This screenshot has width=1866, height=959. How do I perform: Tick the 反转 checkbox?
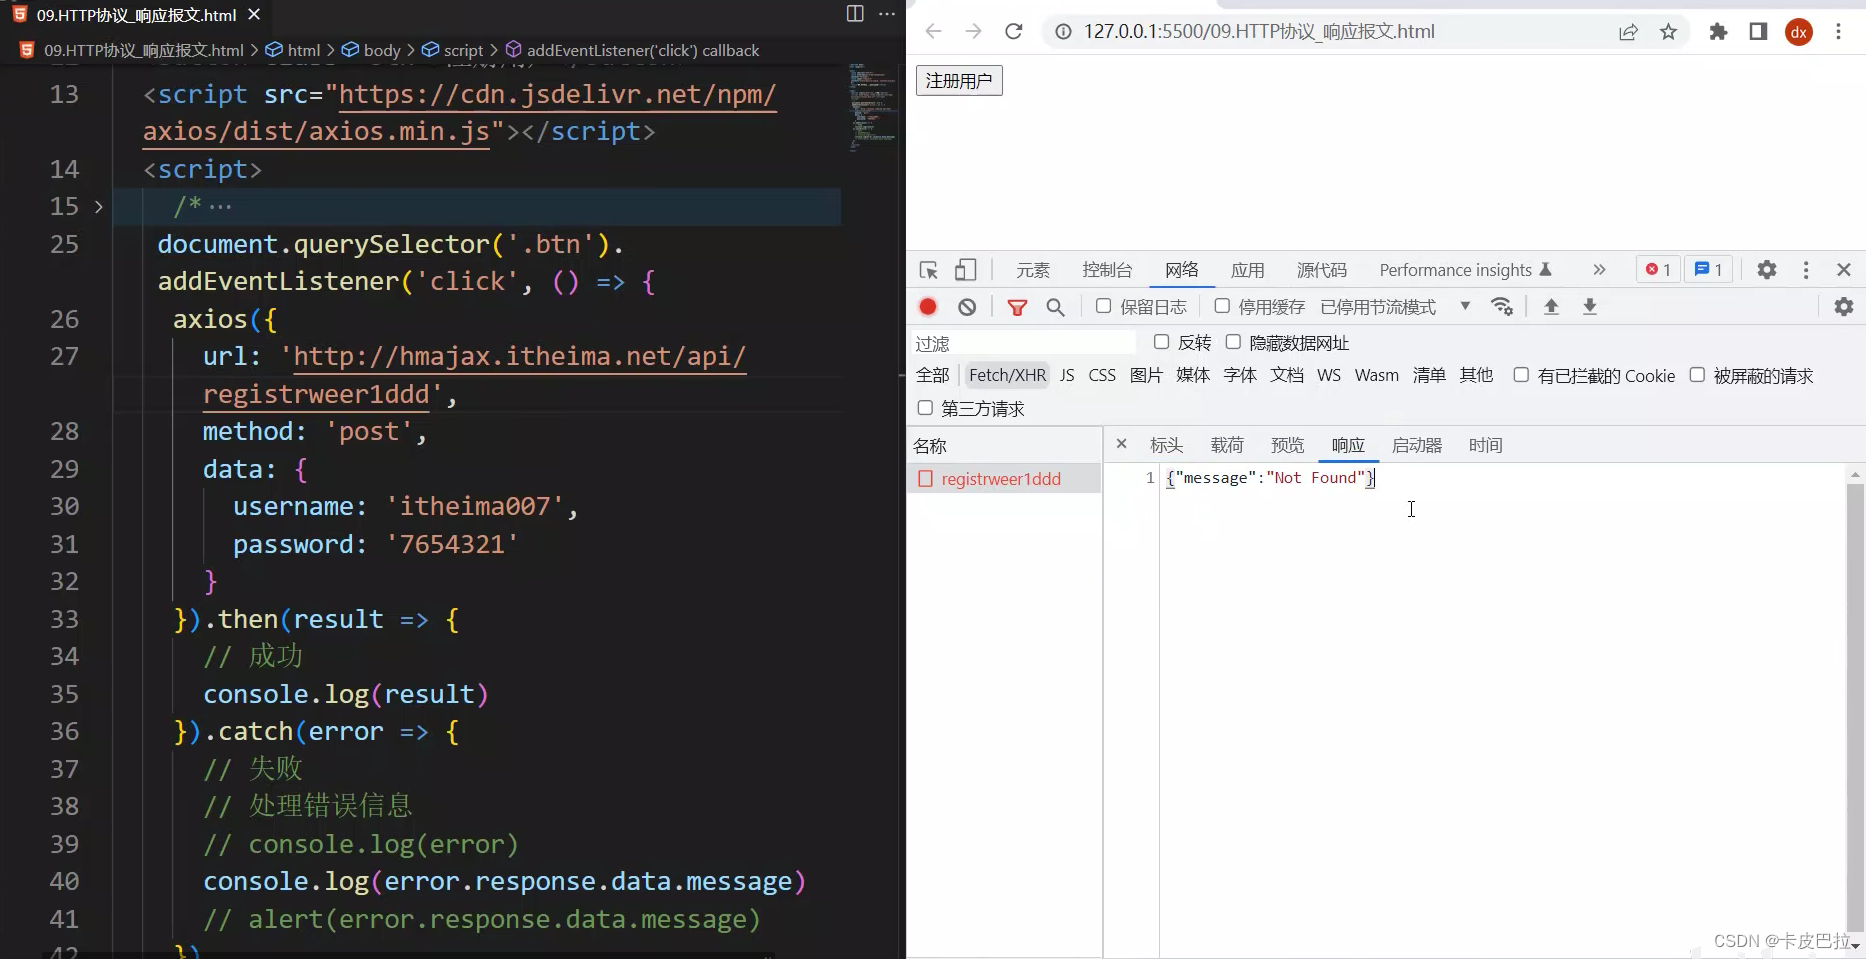click(x=1161, y=342)
